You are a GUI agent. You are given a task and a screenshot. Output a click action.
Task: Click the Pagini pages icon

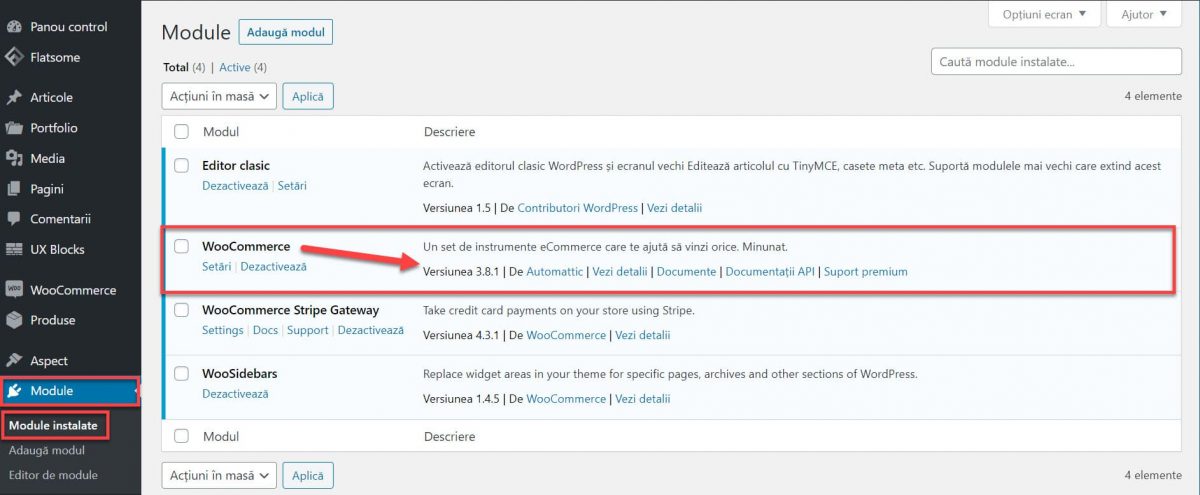pos(14,188)
